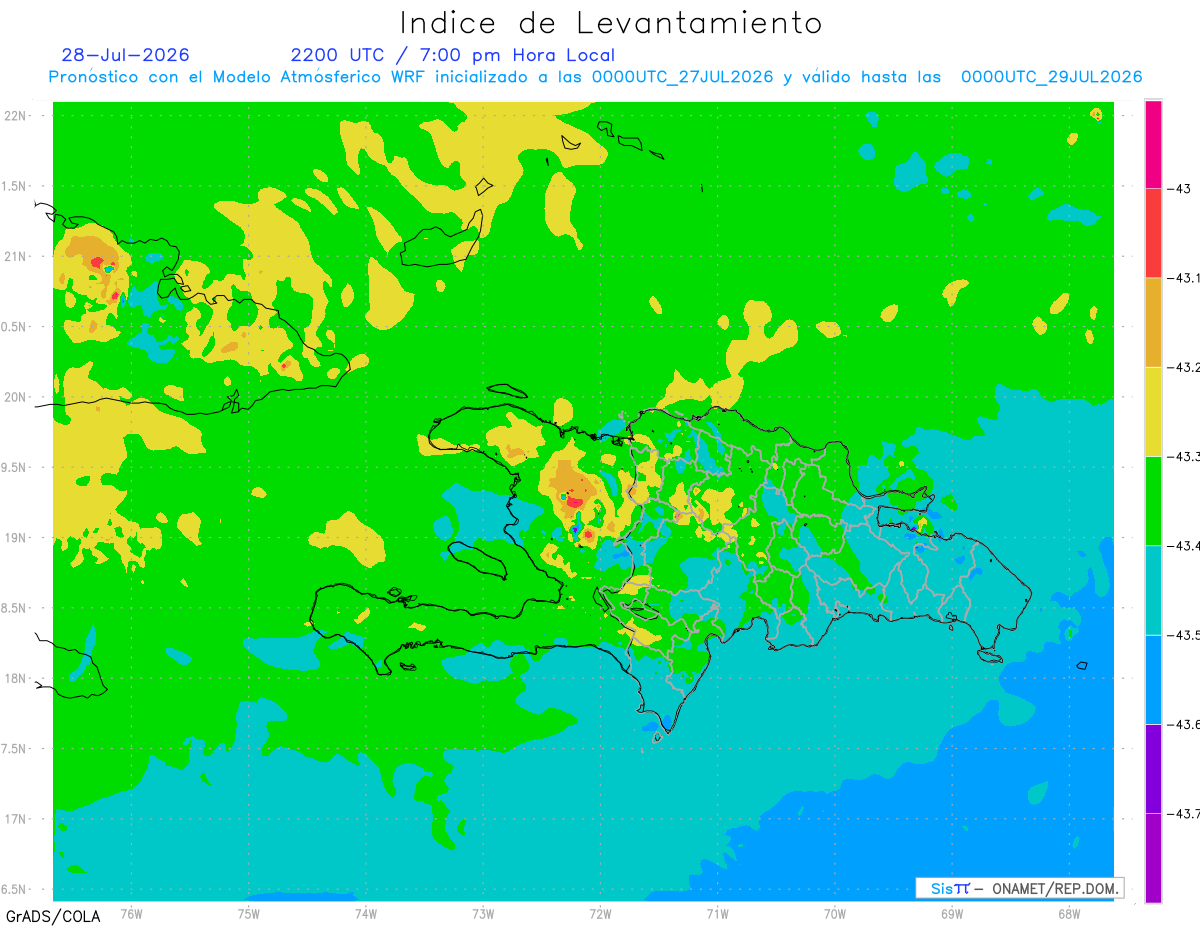Viewport: 1200px width, 927px height.
Task: Click the '-43.5' legend value
Action: tap(1185, 635)
